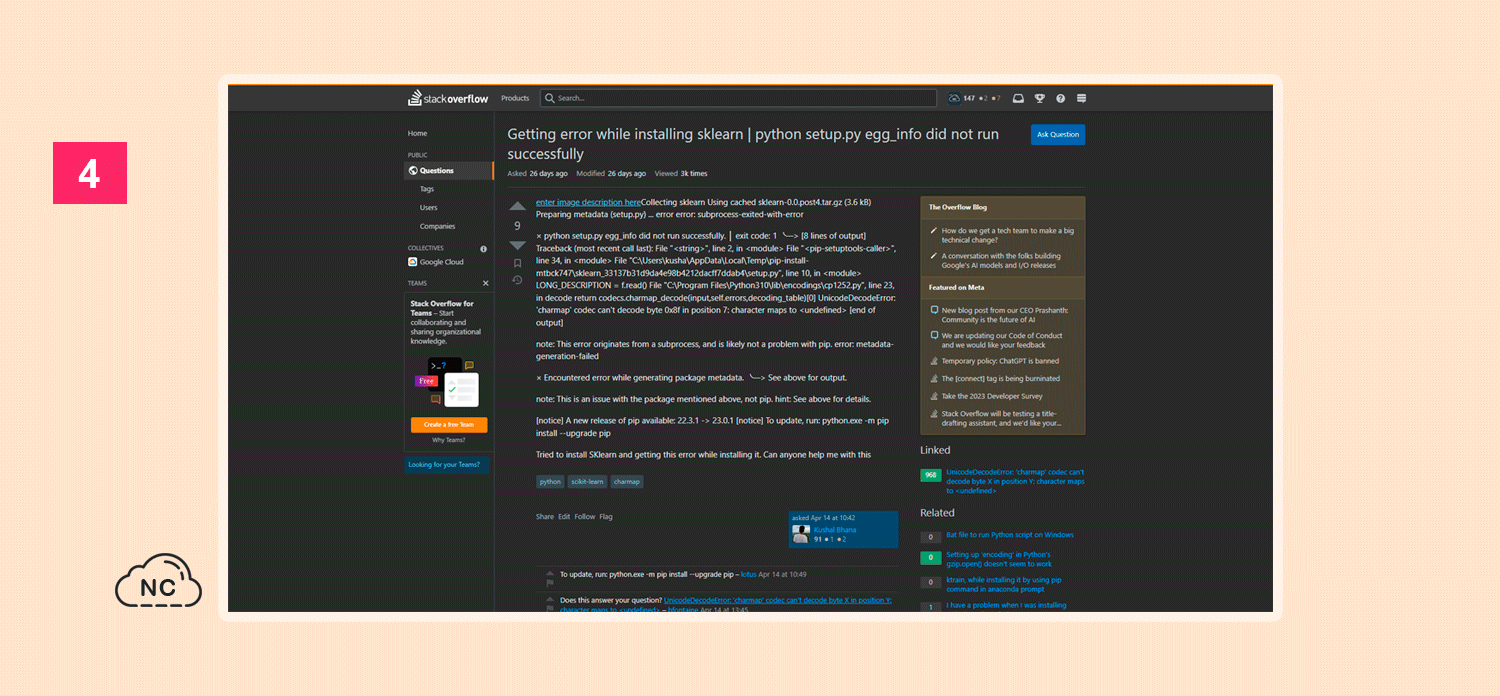
Task: Select Questions in the sidebar
Action: click(x=449, y=171)
